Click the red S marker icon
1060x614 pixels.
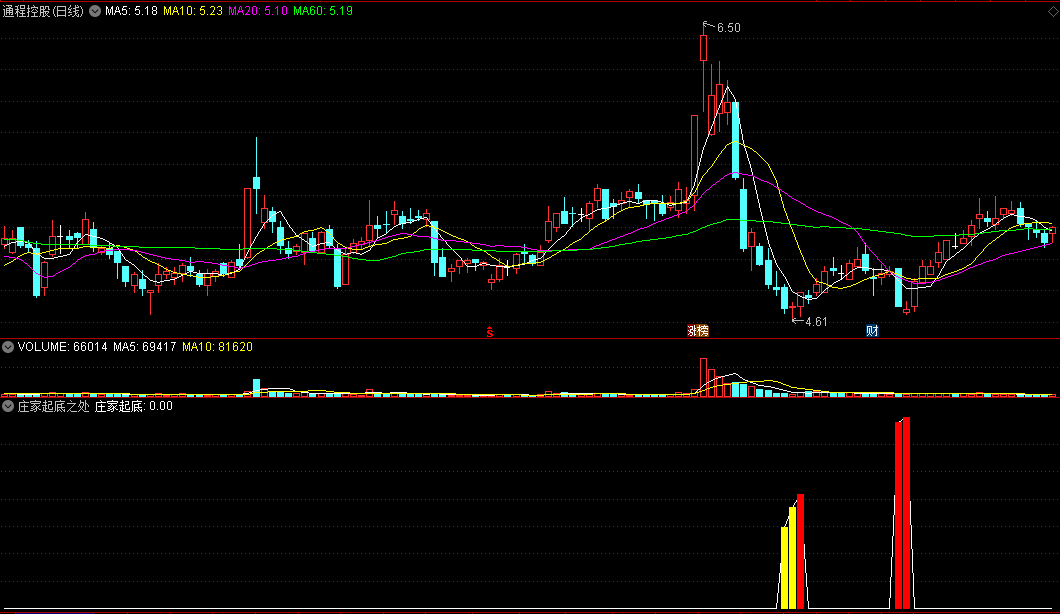(490, 332)
